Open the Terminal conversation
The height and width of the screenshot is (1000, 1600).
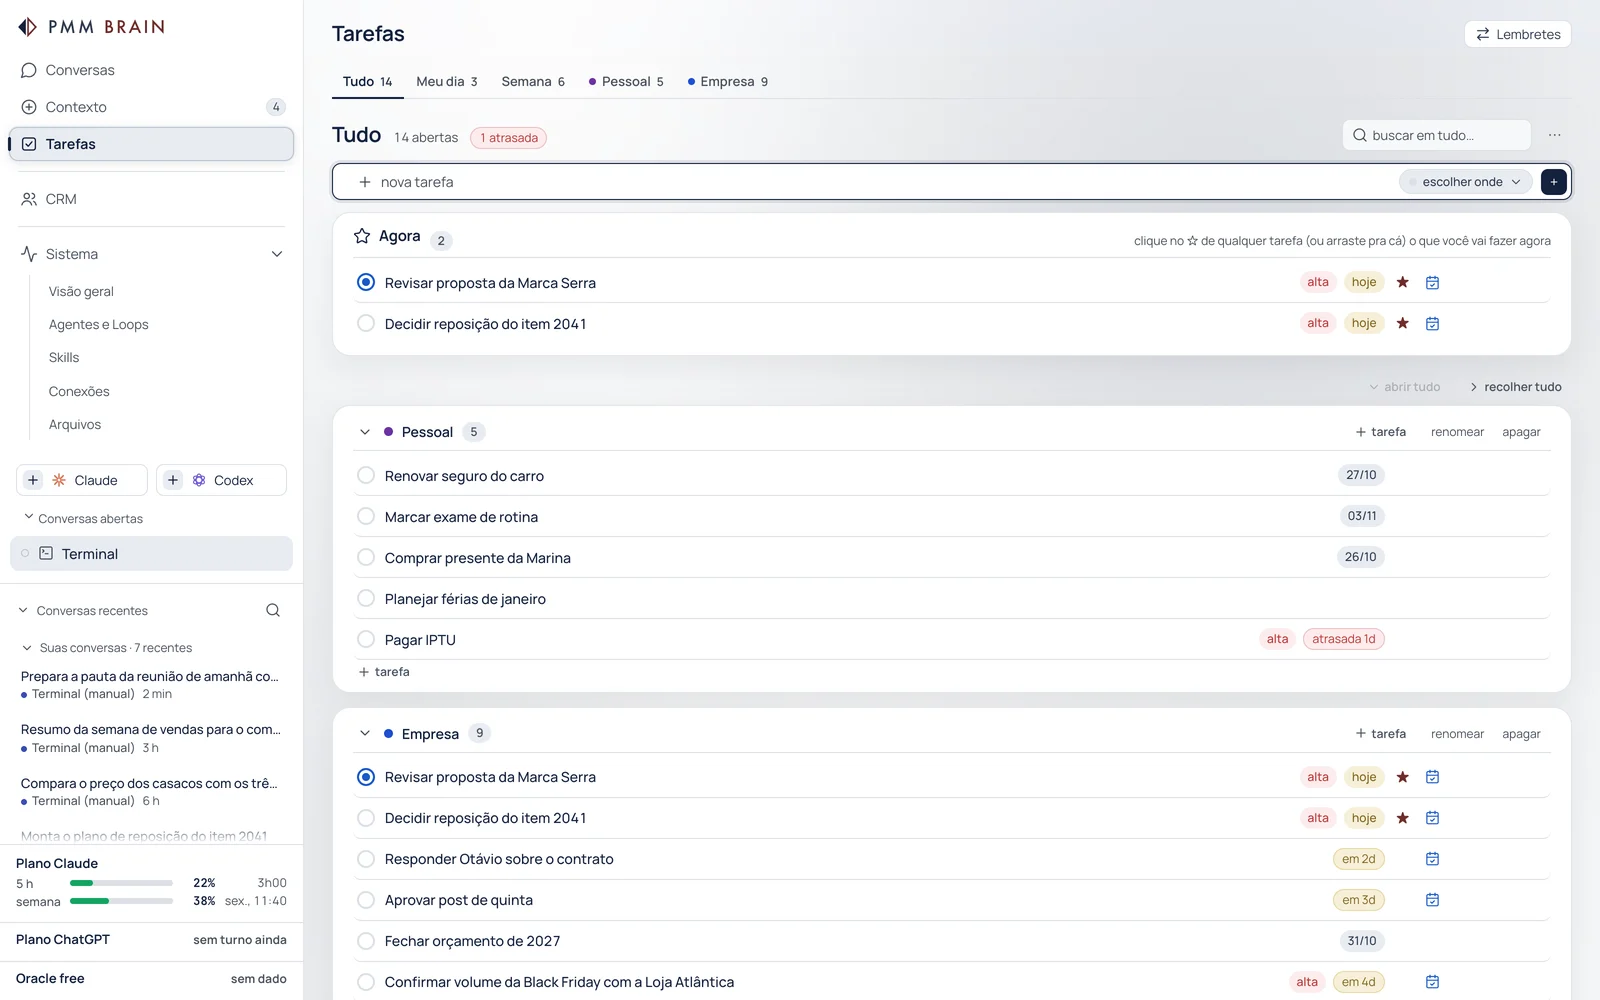(151, 554)
